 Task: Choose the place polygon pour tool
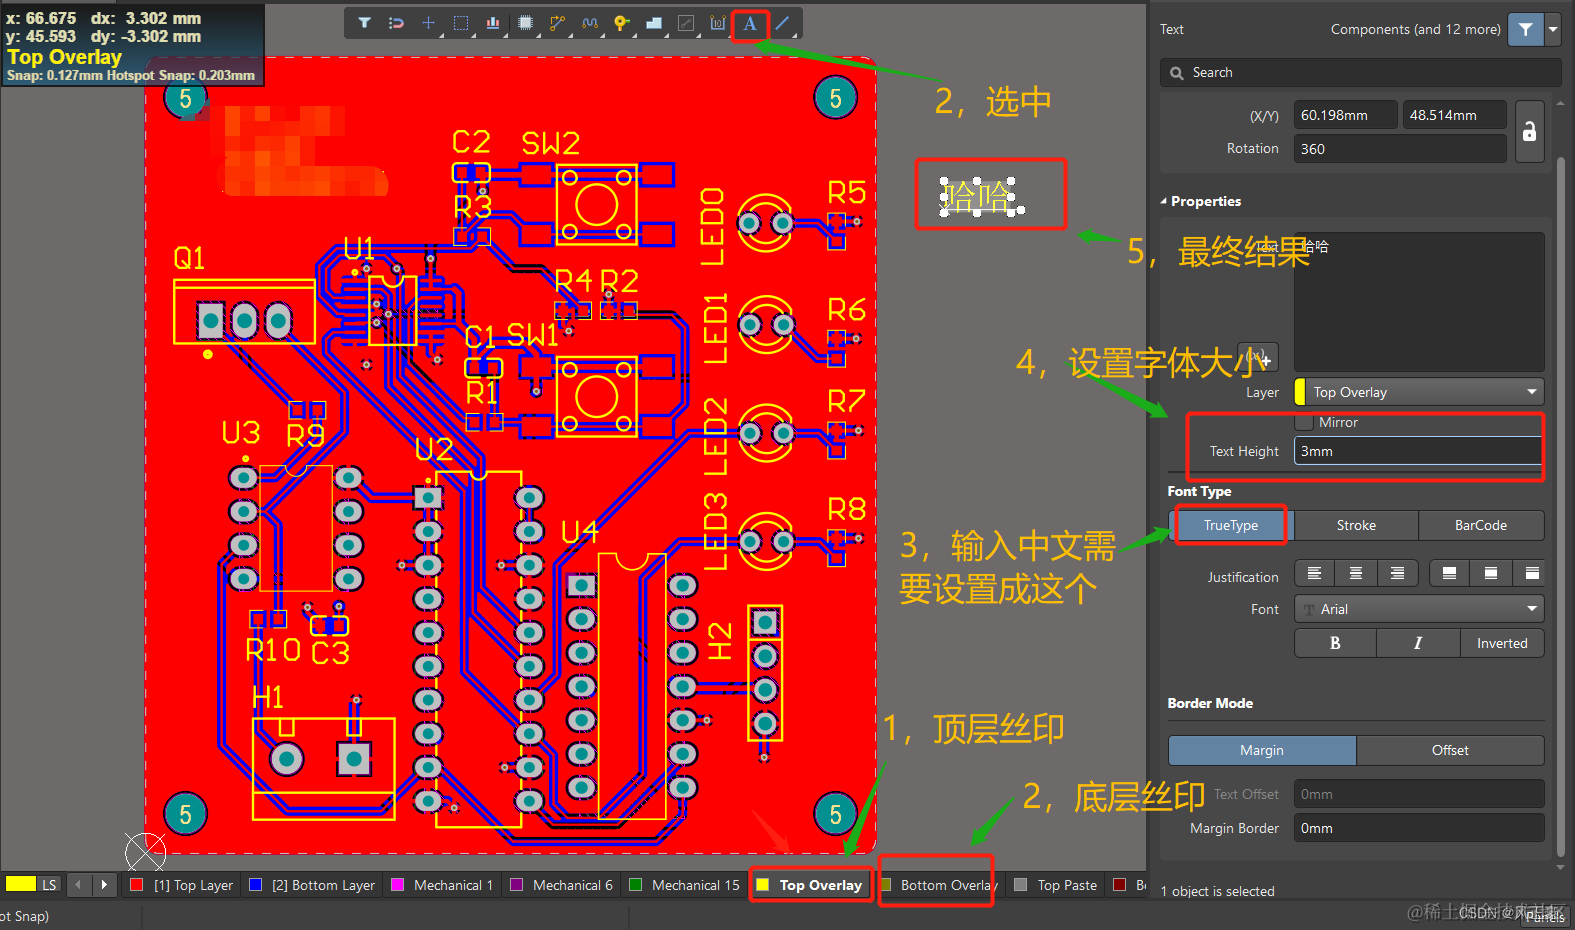click(654, 23)
